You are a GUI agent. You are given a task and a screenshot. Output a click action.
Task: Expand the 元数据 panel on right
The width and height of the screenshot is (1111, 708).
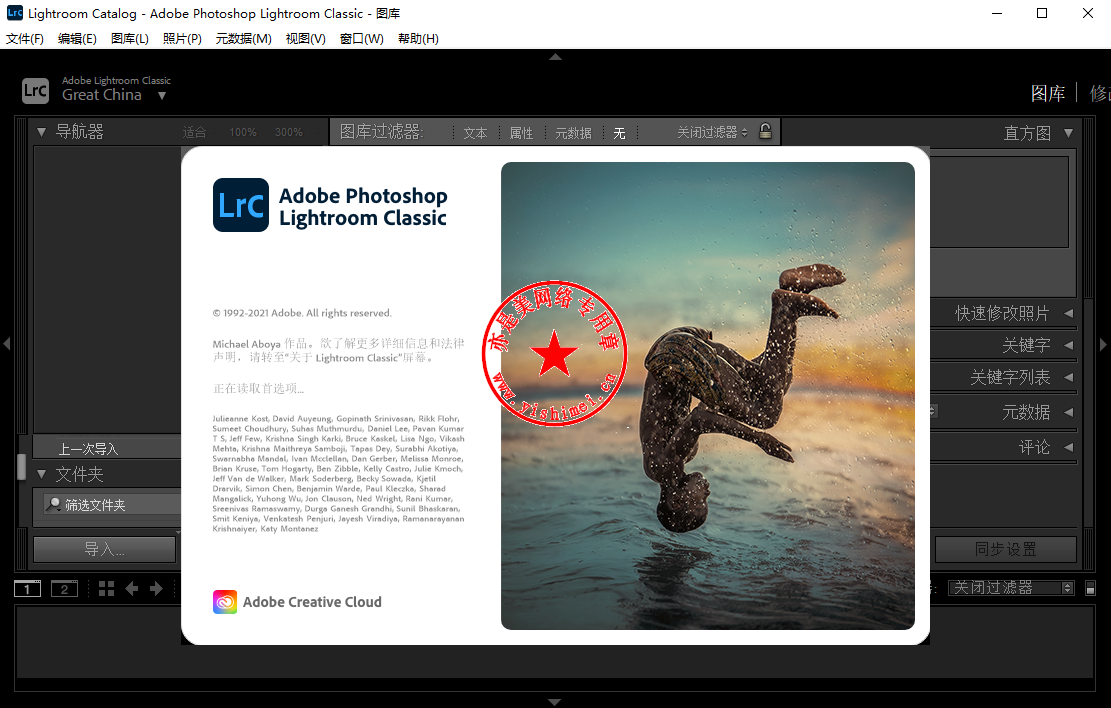pos(1068,412)
